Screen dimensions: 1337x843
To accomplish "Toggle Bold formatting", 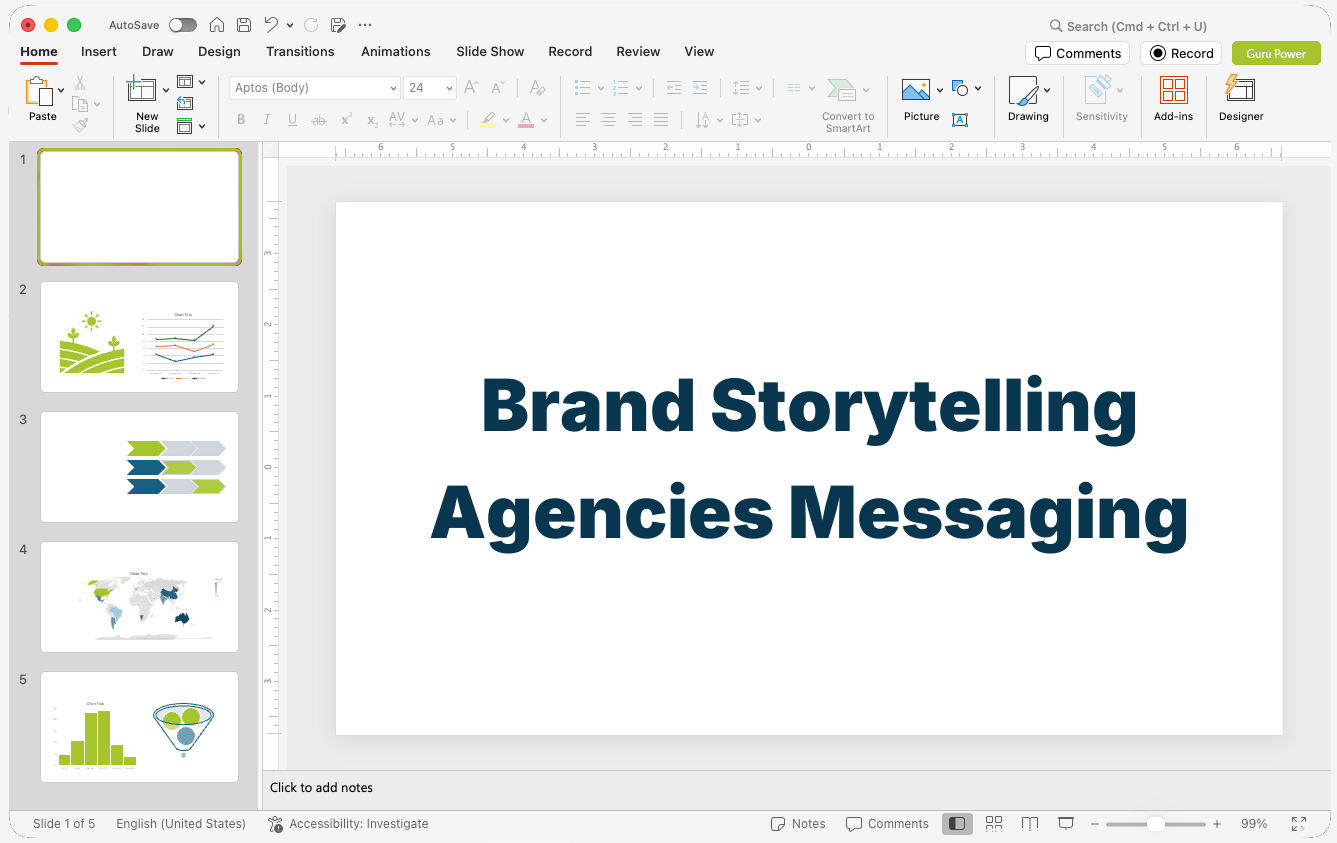I will tap(241, 120).
